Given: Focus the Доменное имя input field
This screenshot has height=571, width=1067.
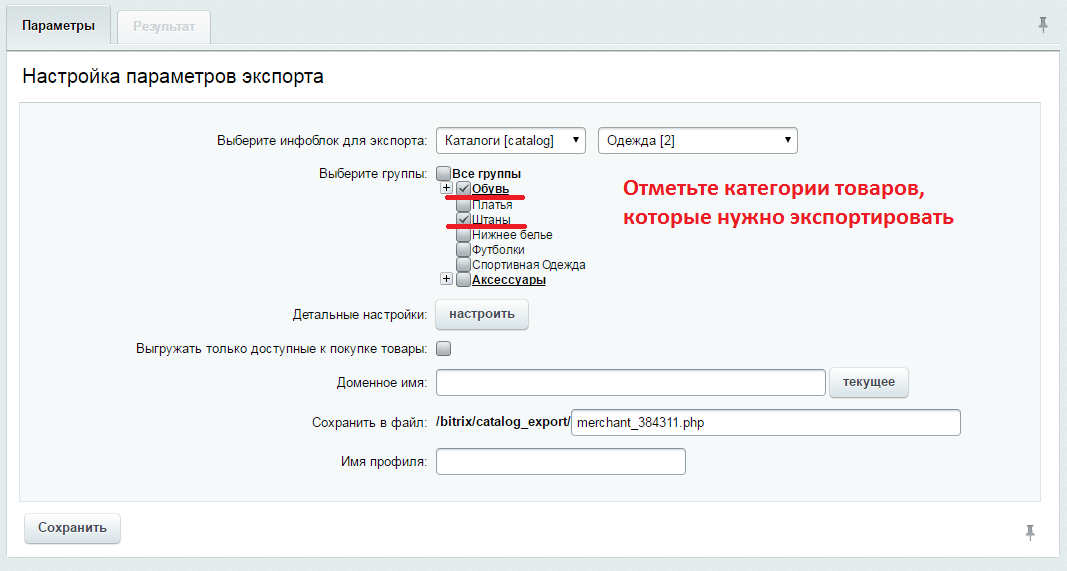Looking at the screenshot, I should tap(631, 382).
